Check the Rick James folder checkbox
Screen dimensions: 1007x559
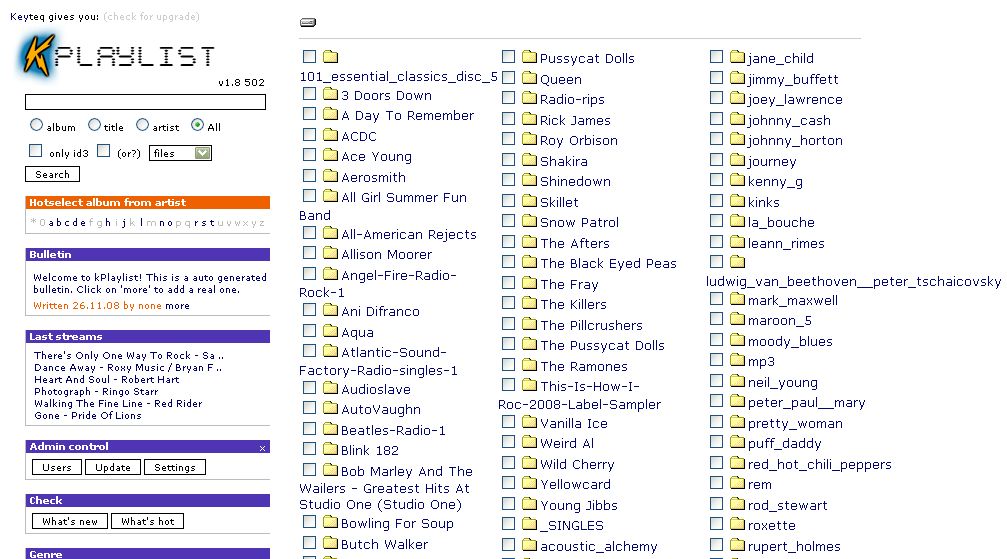coord(509,119)
